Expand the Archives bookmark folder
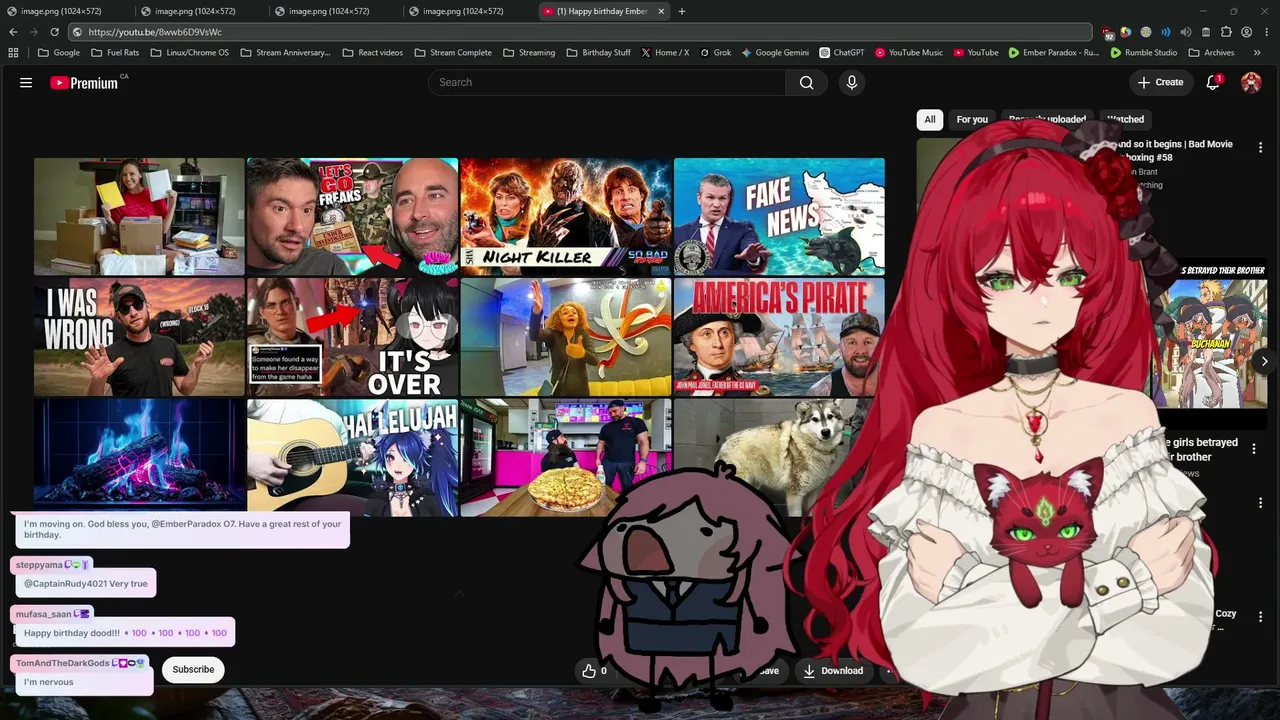The width and height of the screenshot is (1280, 720). pyautogui.click(x=1211, y=53)
